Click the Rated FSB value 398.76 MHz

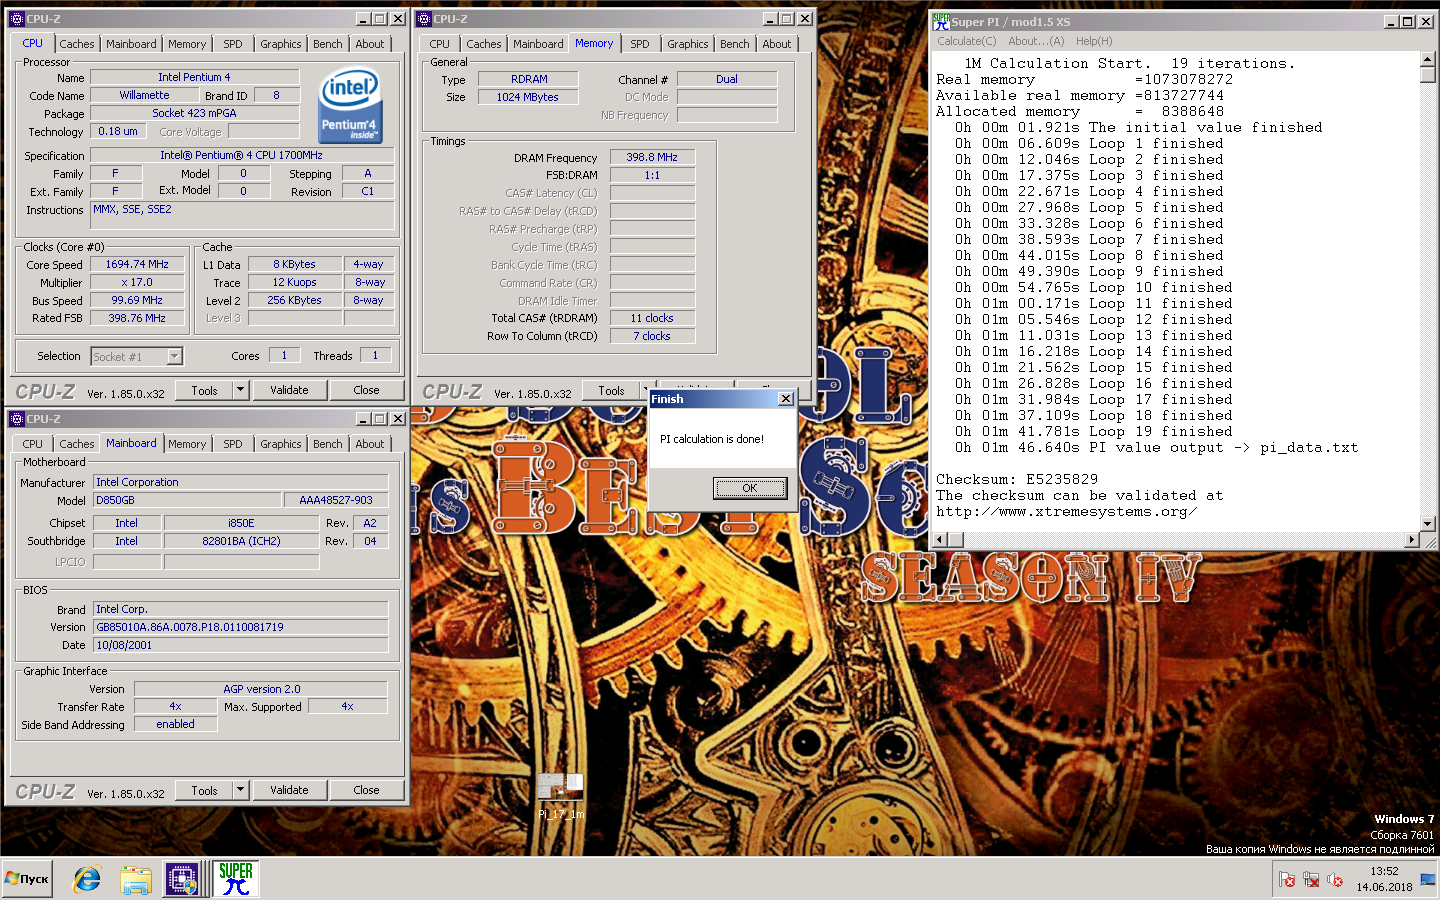click(137, 318)
